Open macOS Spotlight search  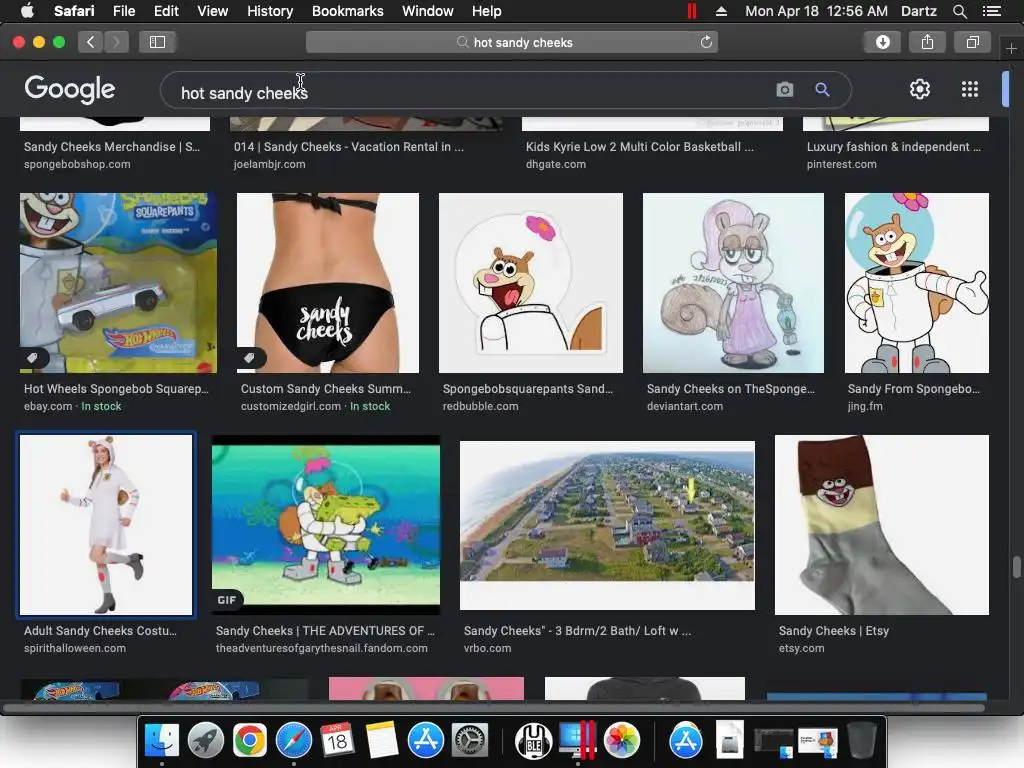[x=959, y=11]
